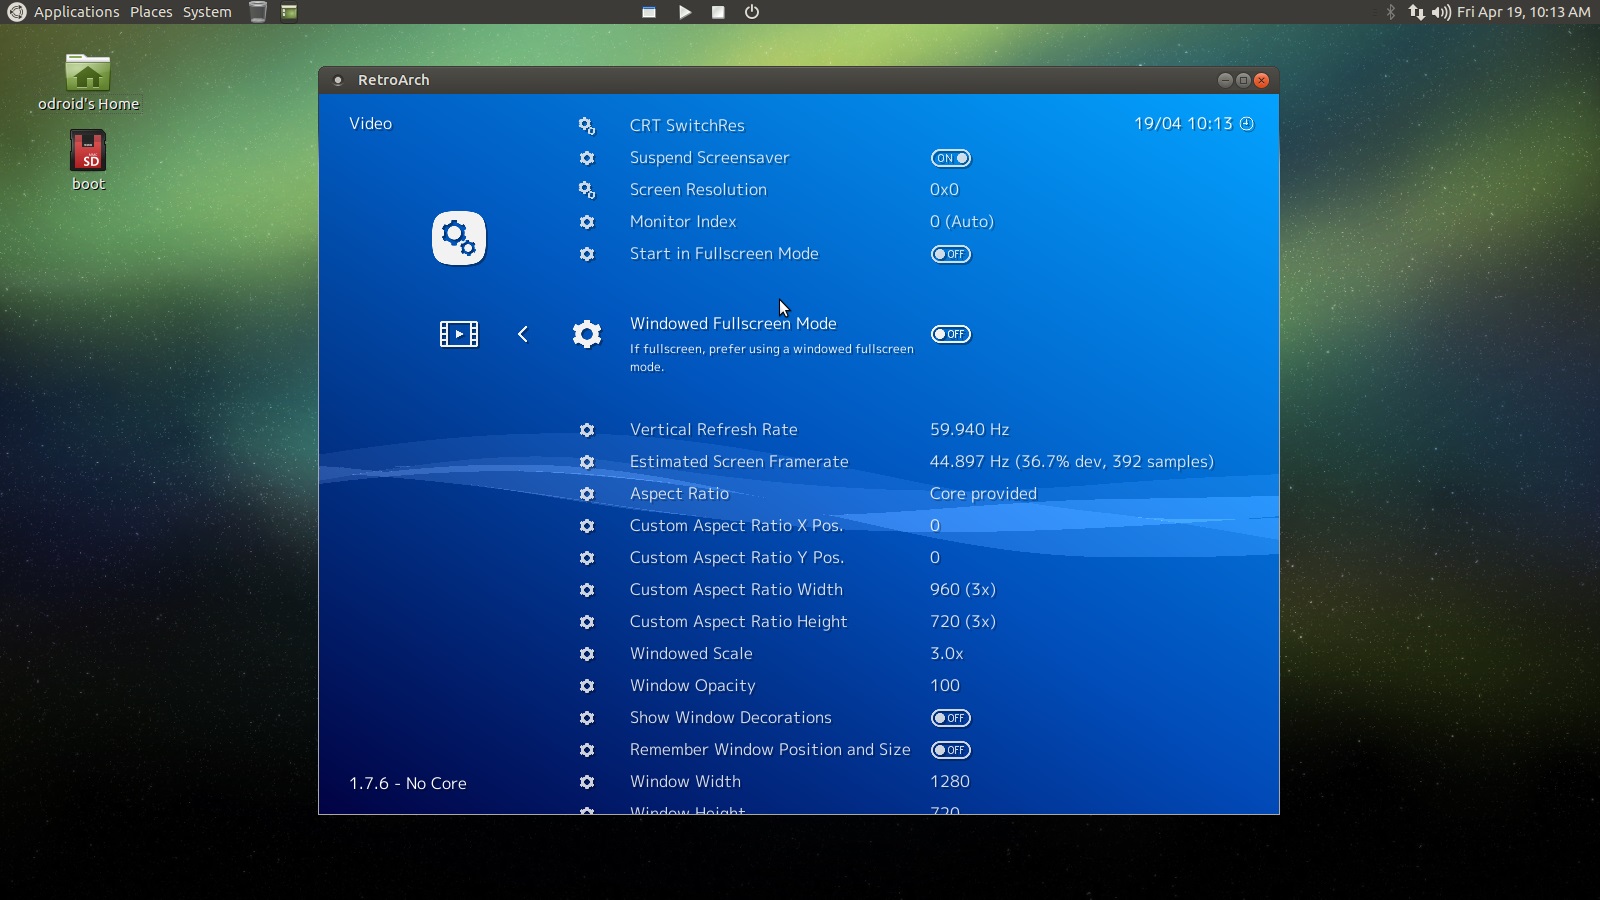1600x900 pixels.
Task: Open the Video playlist film icon in the sidebar
Action: click(458, 334)
